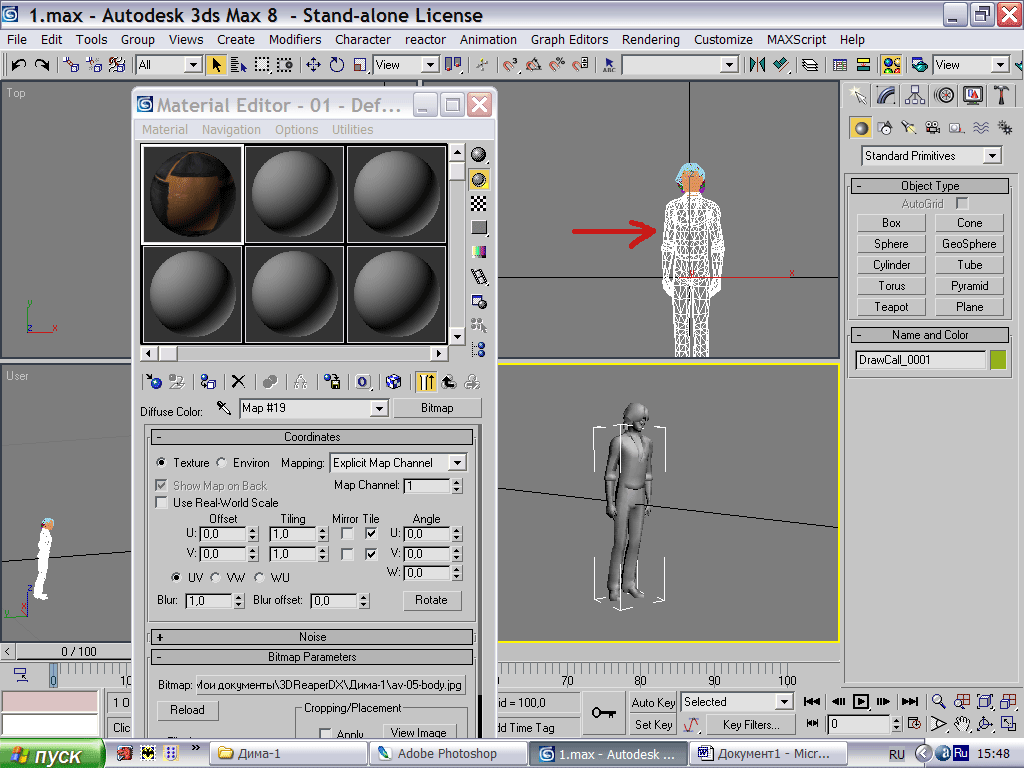Select the Lights category icon
1024x768 pixels.
(x=909, y=128)
